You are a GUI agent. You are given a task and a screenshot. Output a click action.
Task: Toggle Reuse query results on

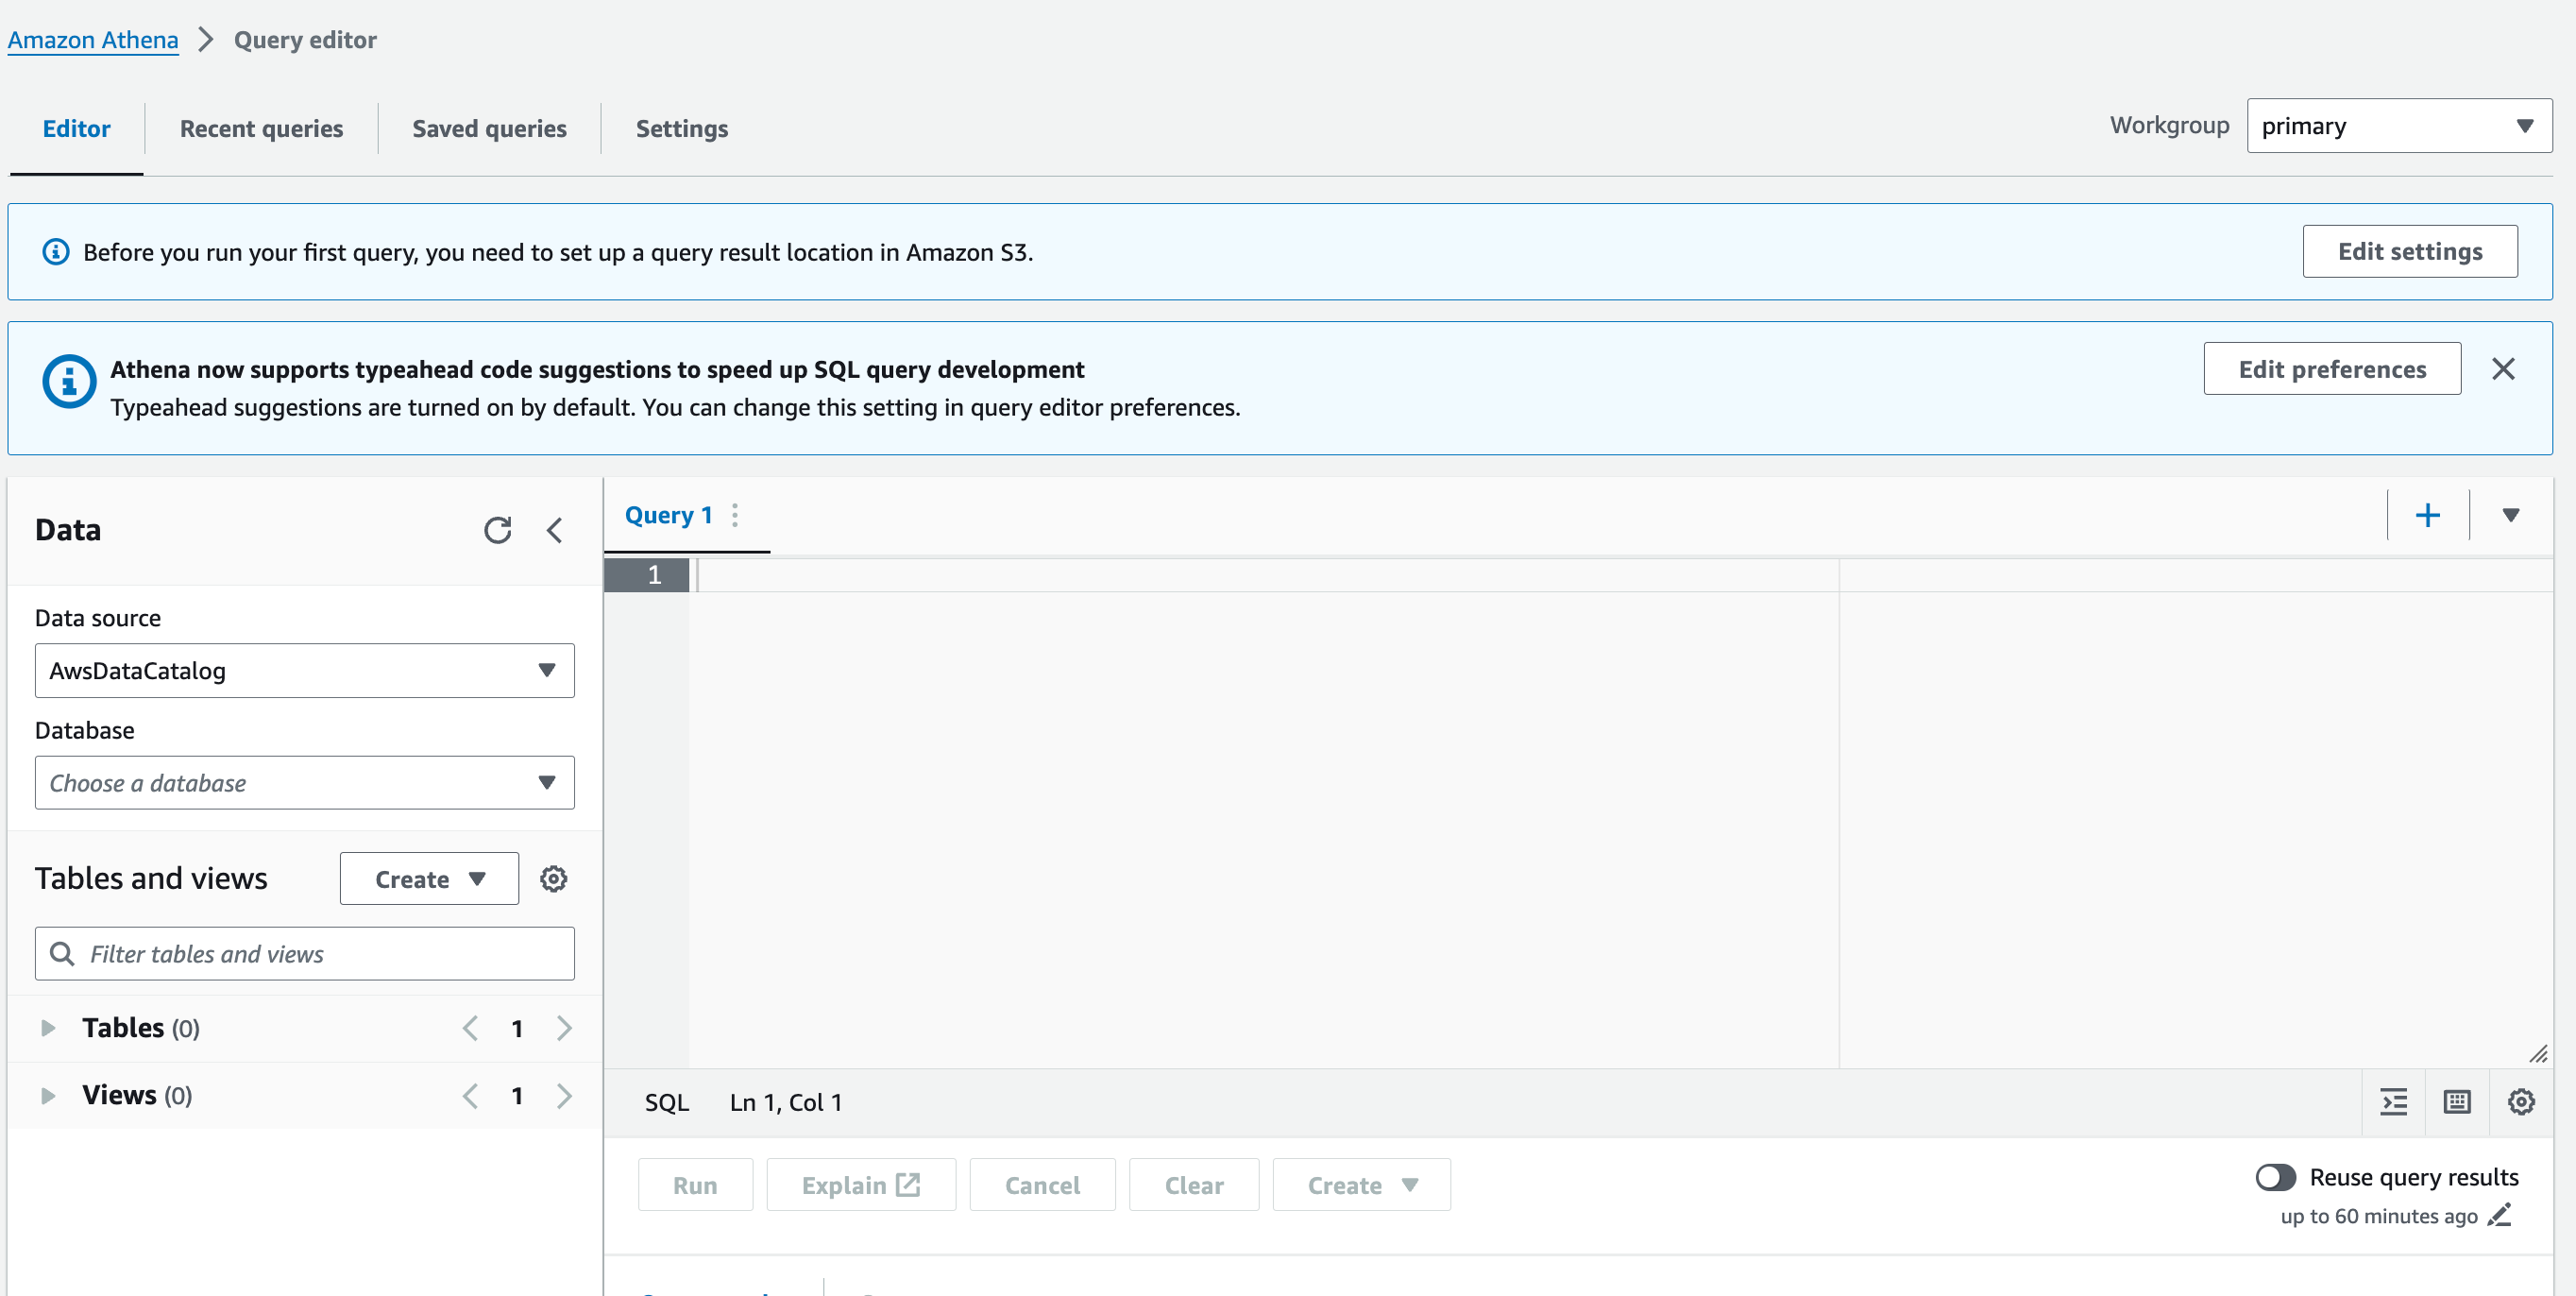tap(2277, 1177)
